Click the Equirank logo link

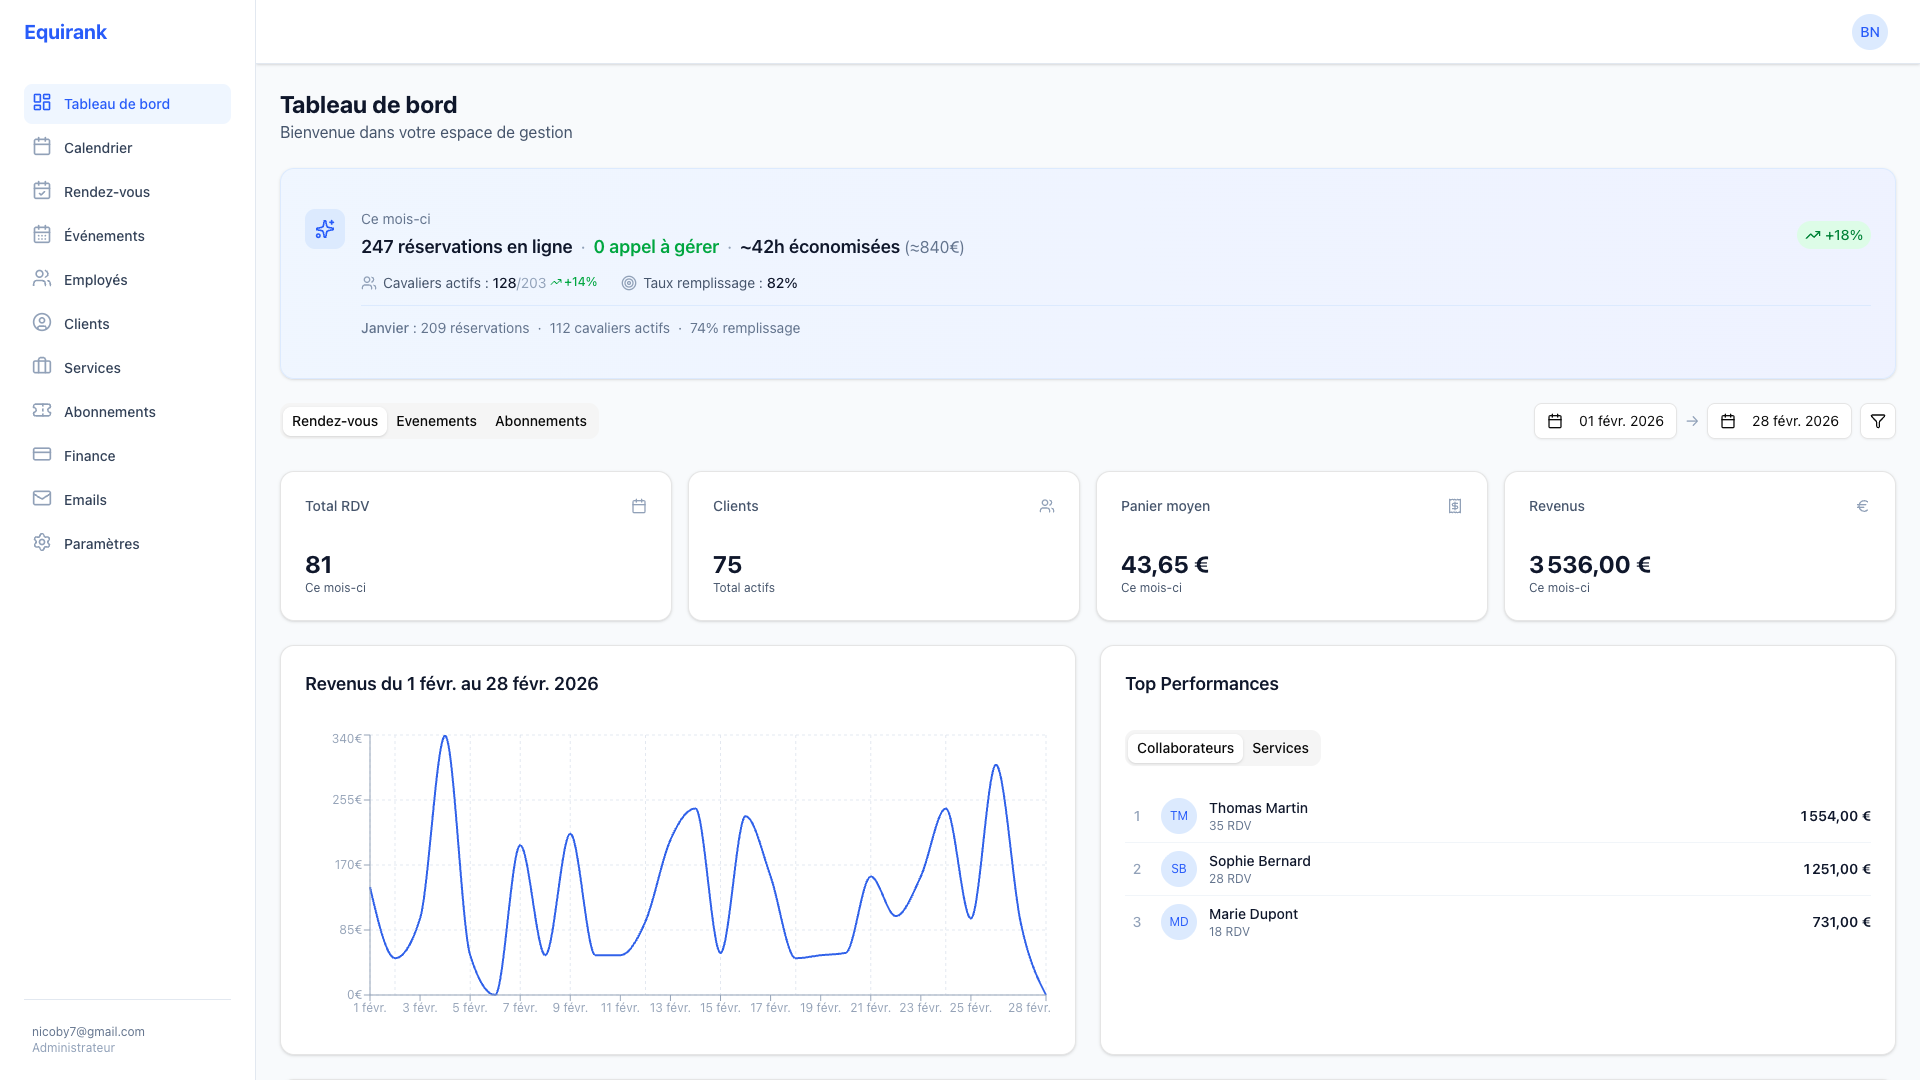click(x=66, y=32)
